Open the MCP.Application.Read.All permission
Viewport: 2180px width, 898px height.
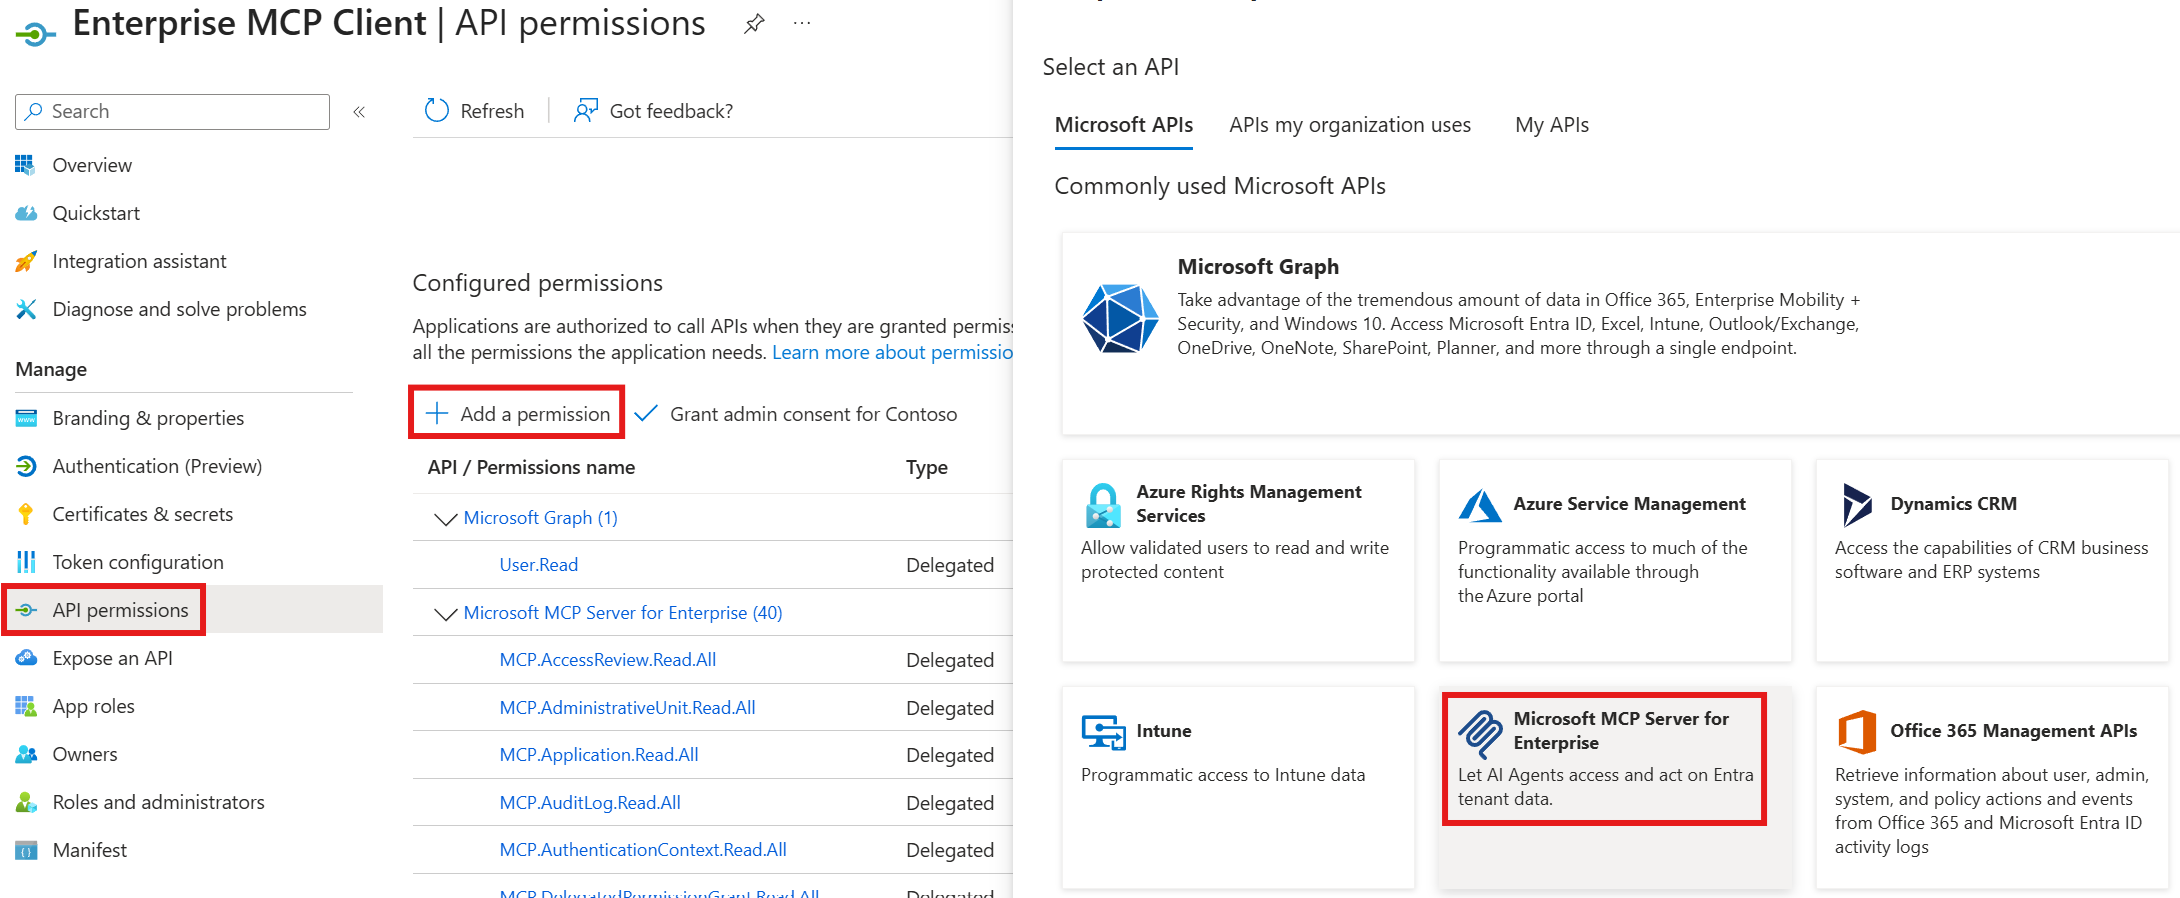click(x=599, y=755)
